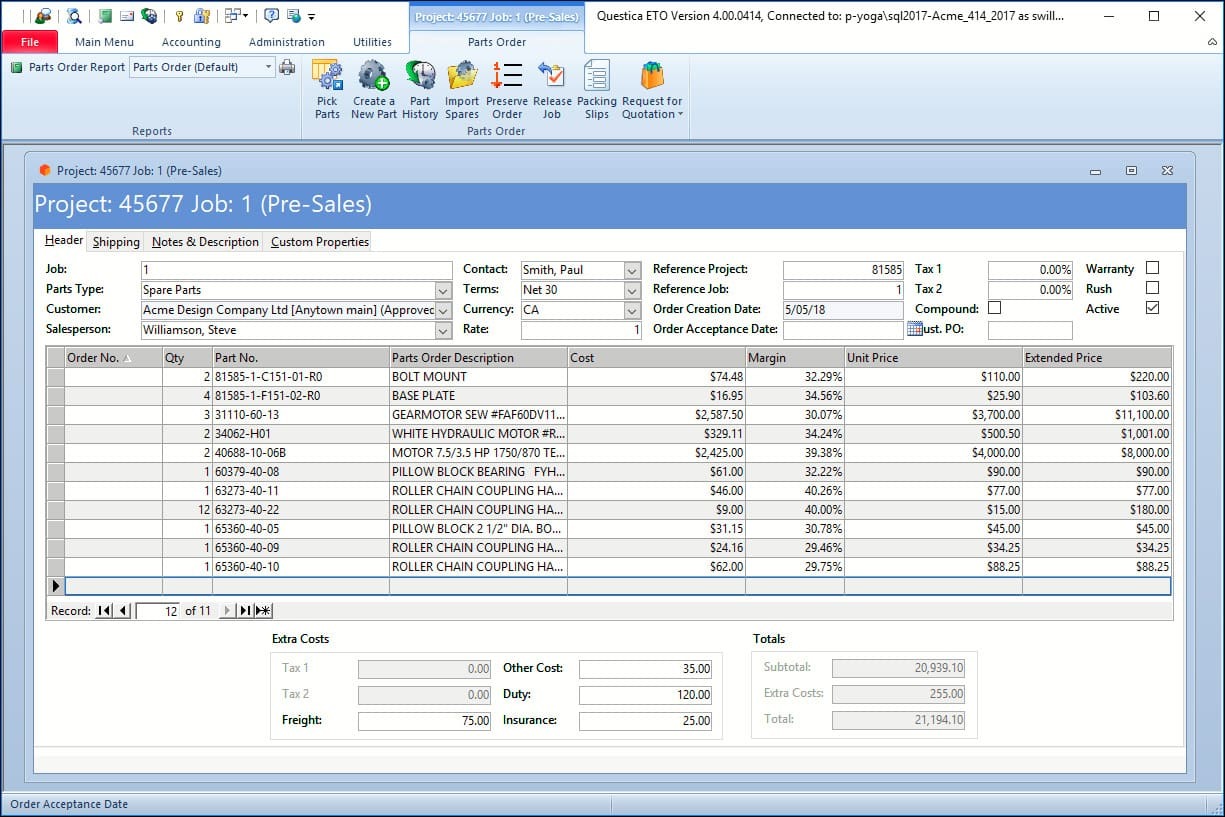
Task: Switch to the Shipping tab
Action: [x=116, y=242]
